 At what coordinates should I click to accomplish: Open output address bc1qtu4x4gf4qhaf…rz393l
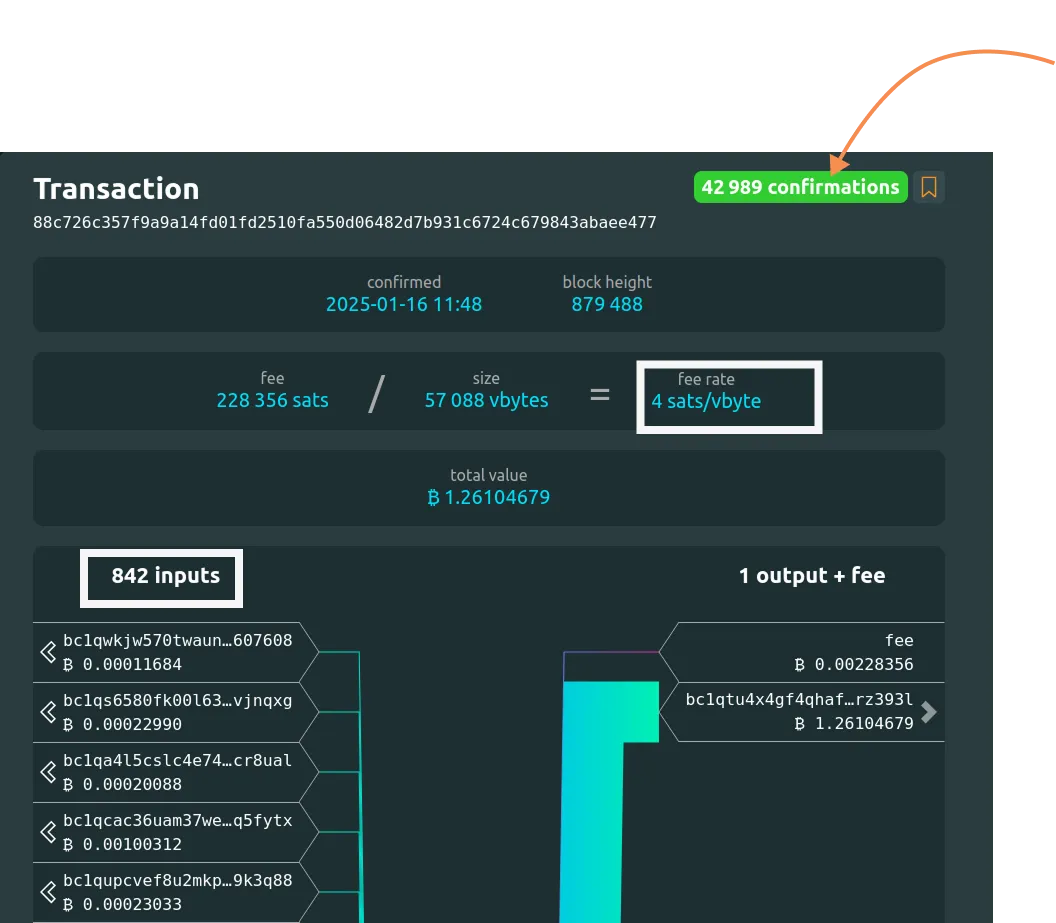point(799,700)
